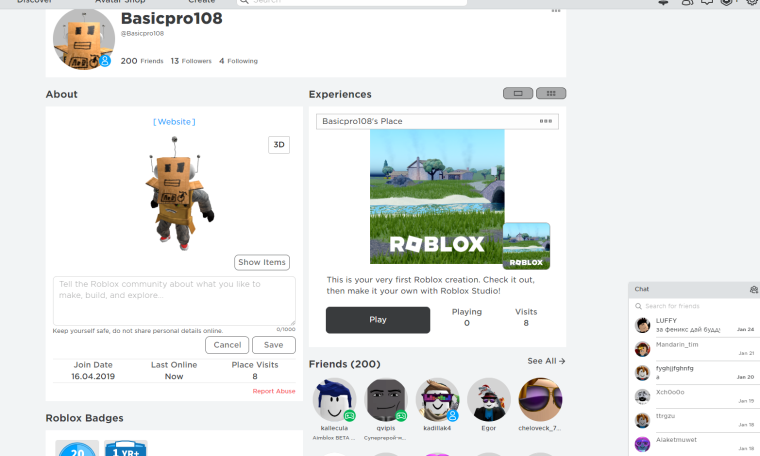This screenshot has width=760, height=456.
Task: Open the 200 Friends list
Action: coord(141,61)
